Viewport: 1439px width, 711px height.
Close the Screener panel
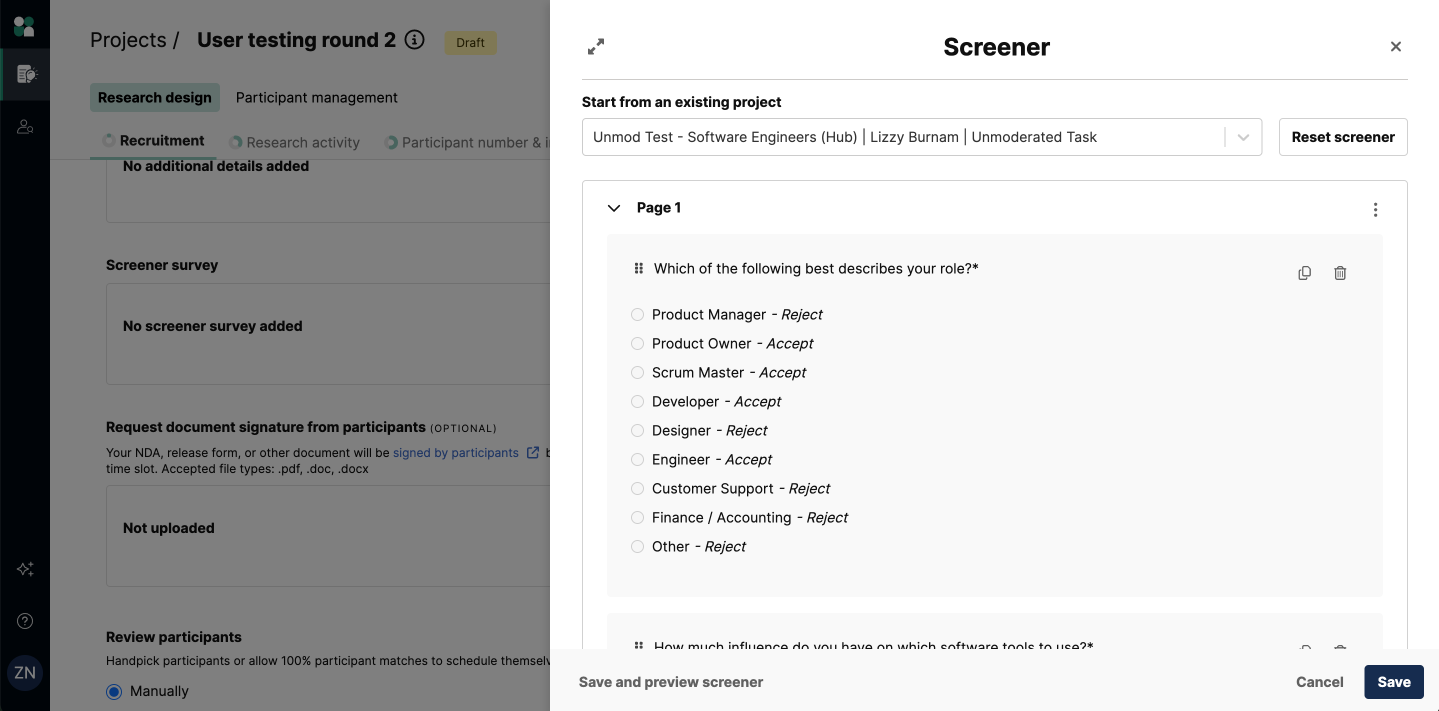click(1396, 47)
